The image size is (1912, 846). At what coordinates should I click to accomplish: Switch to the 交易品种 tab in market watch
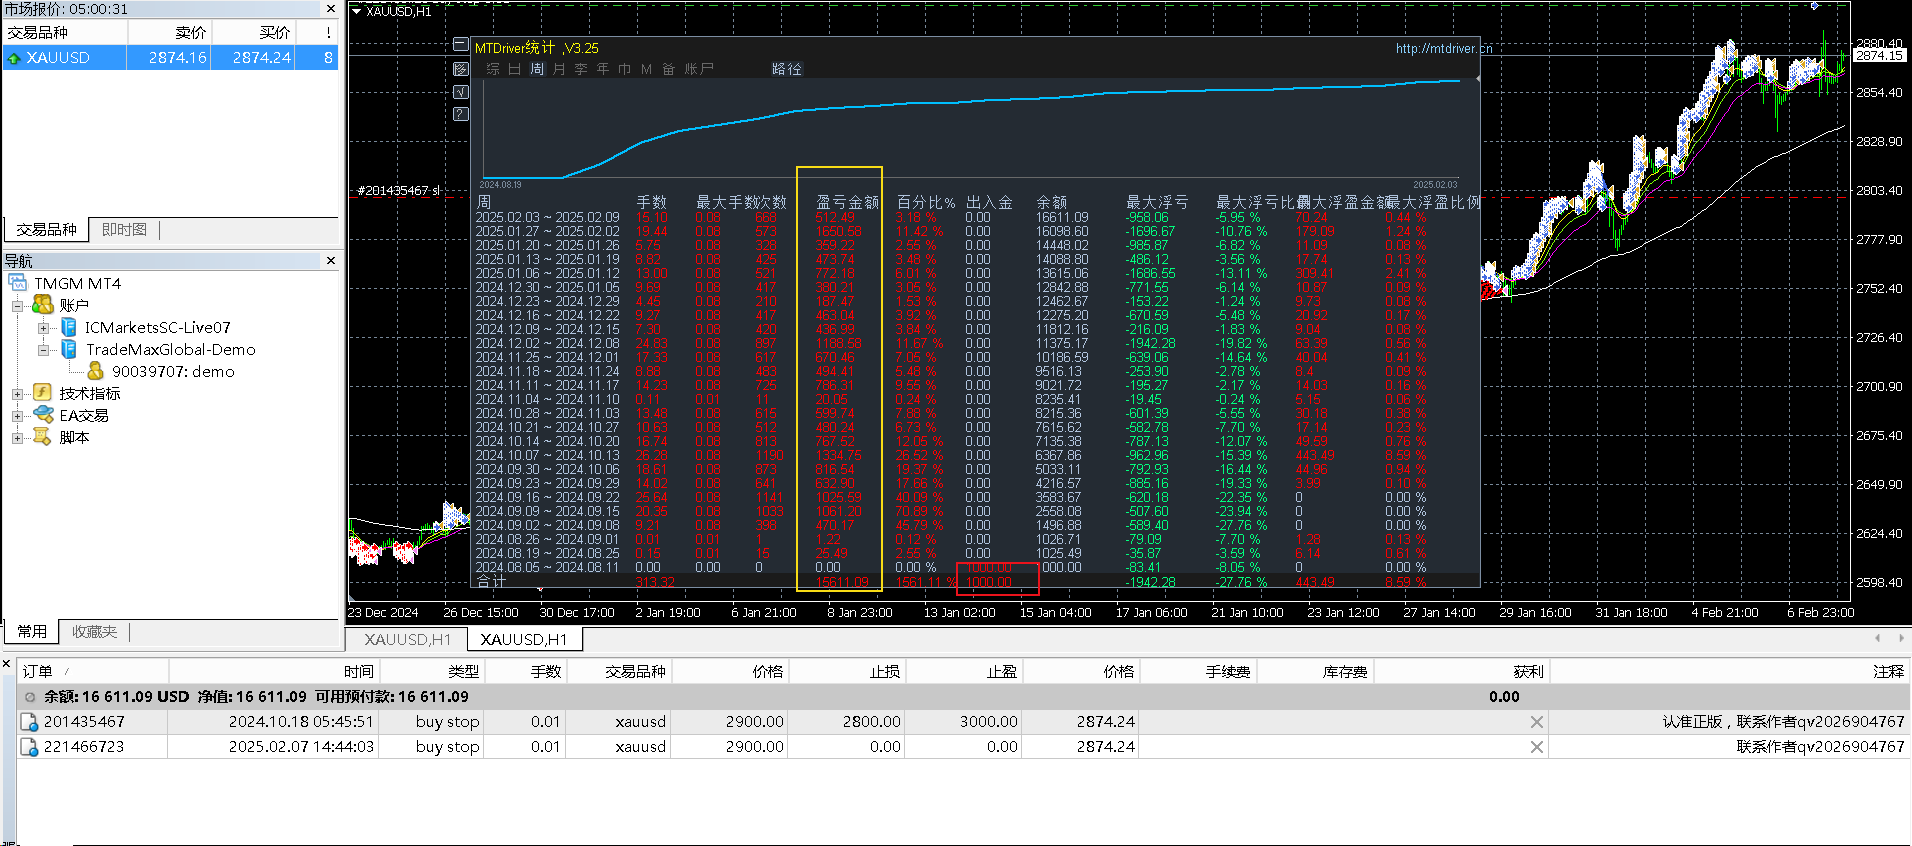[x=46, y=230]
